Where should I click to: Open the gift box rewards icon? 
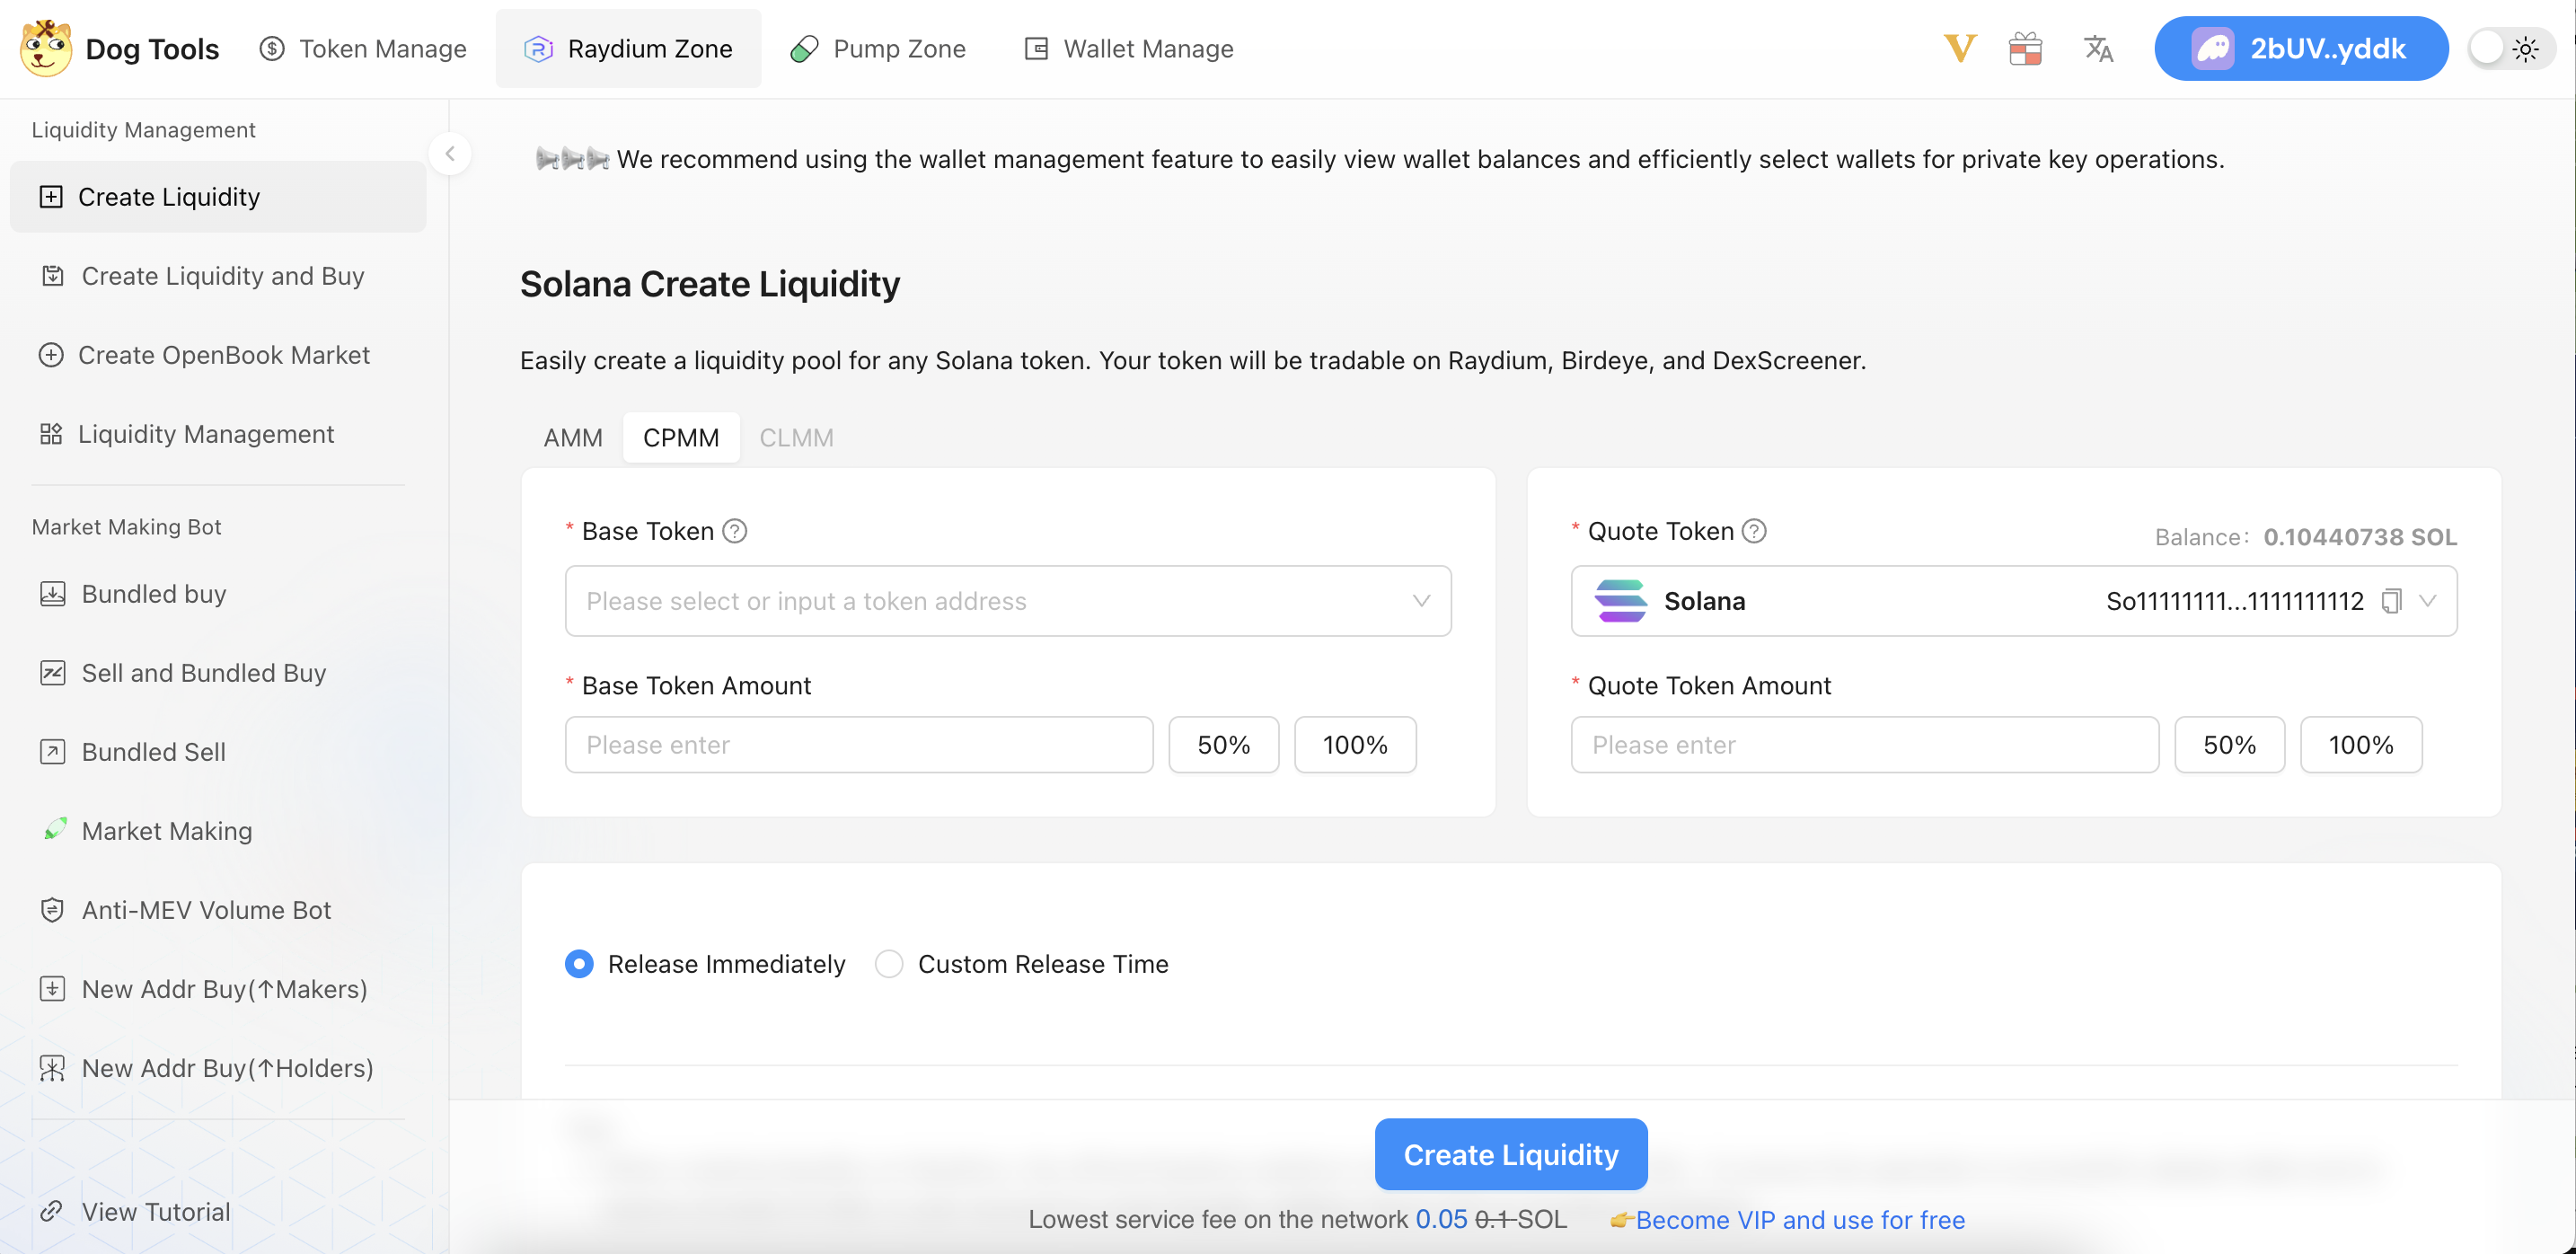click(x=2025, y=48)
